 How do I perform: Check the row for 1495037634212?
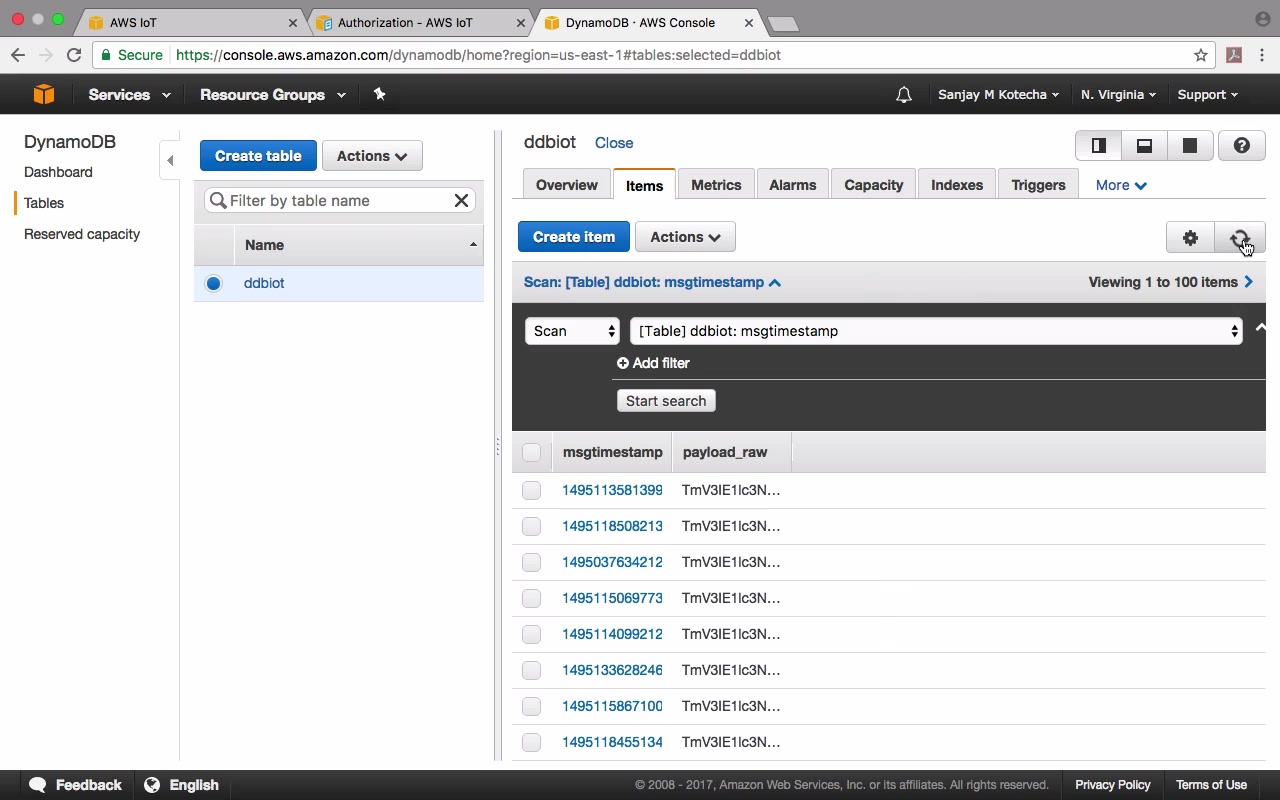531,562
